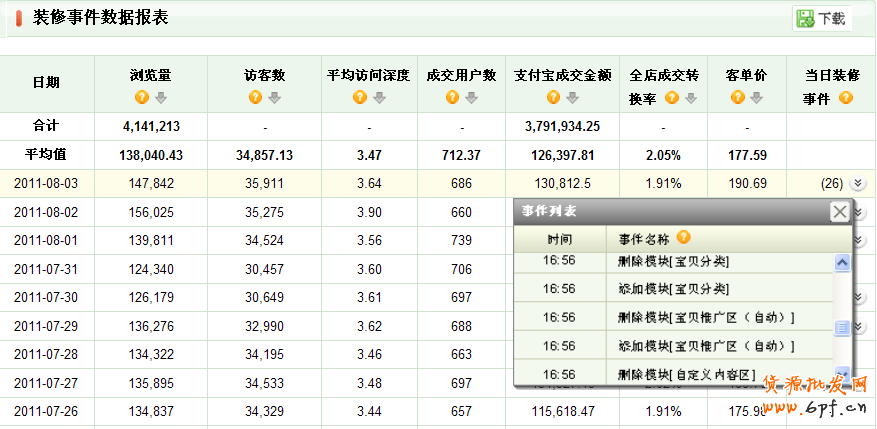Sort by 支付宝成交金额 using the arrow icon
The image size is (877, 429).
click(572, 97)
